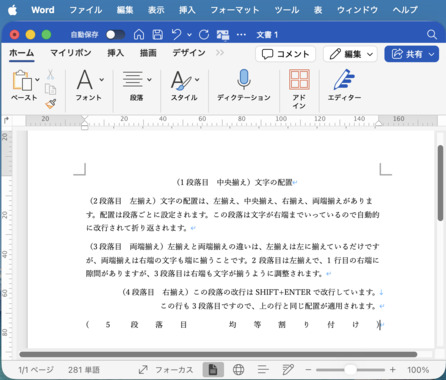Open the 挿入 menu in menu bar

pyautogui.click(x=187, y=10)
